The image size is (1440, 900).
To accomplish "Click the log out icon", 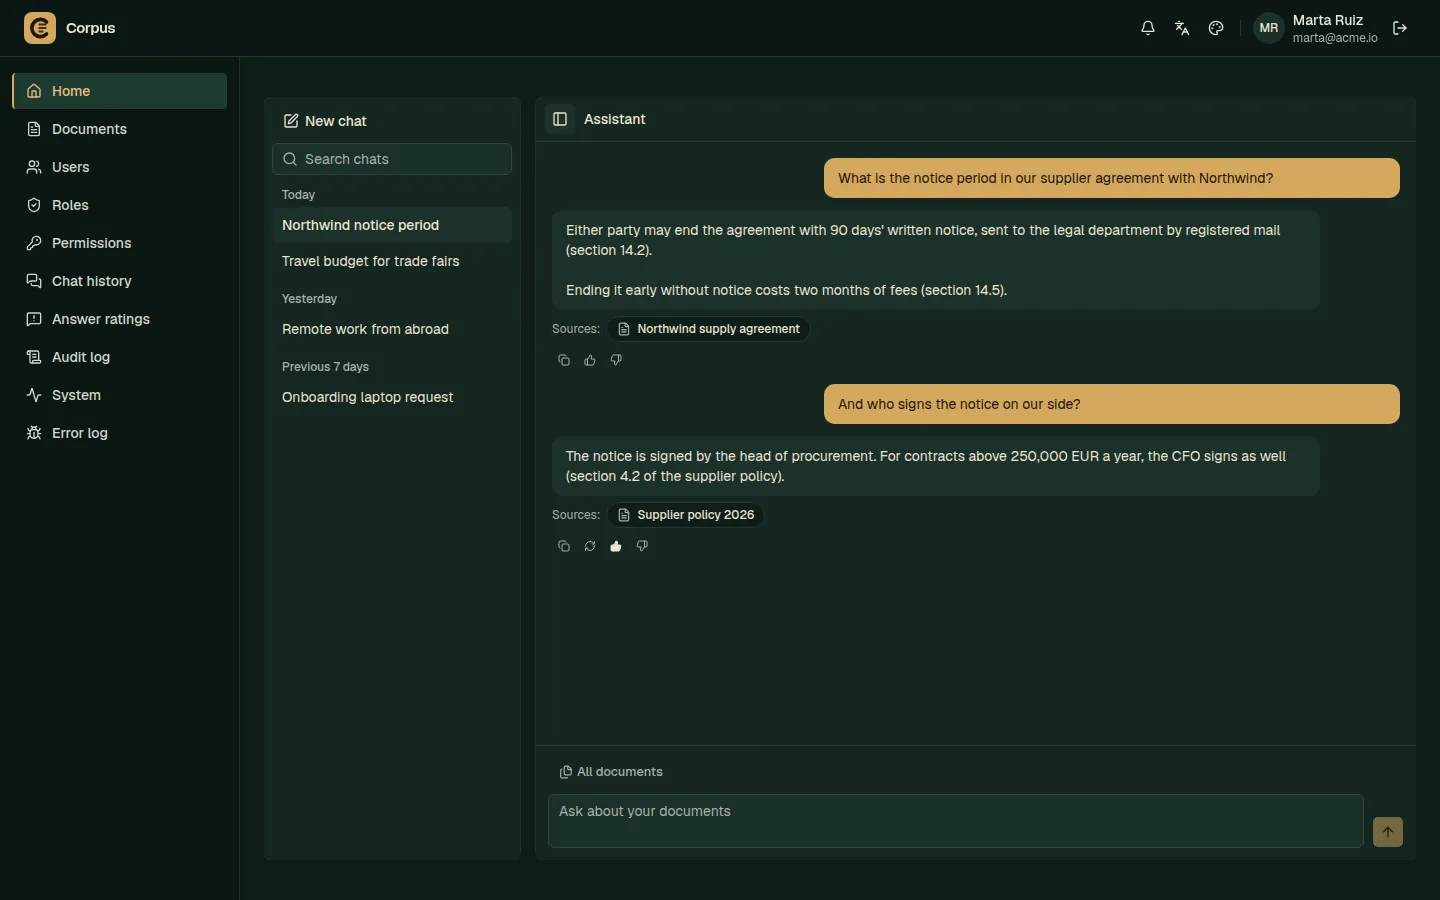I will click(1400, 28).
